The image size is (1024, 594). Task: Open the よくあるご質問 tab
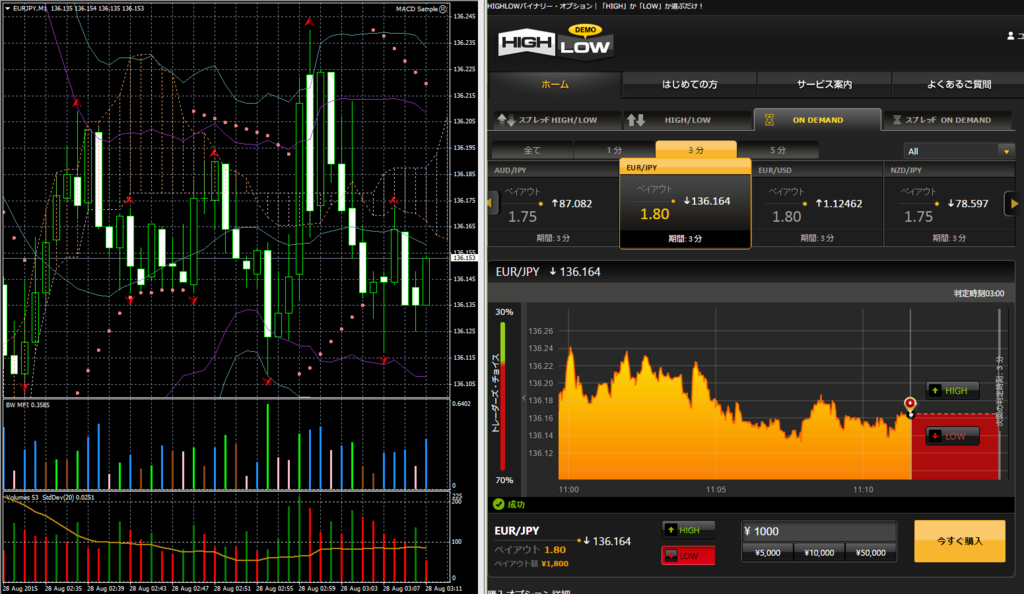pos(958,84)
